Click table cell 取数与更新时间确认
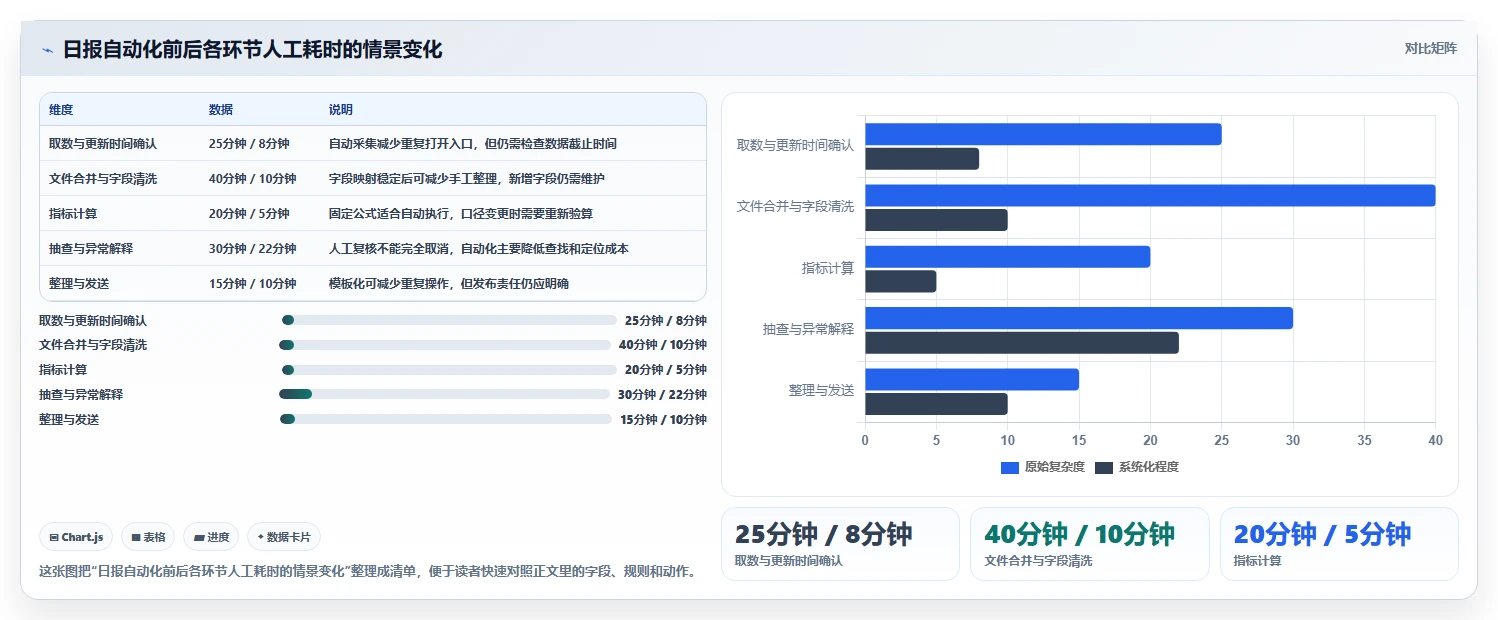 coord(103,144)
